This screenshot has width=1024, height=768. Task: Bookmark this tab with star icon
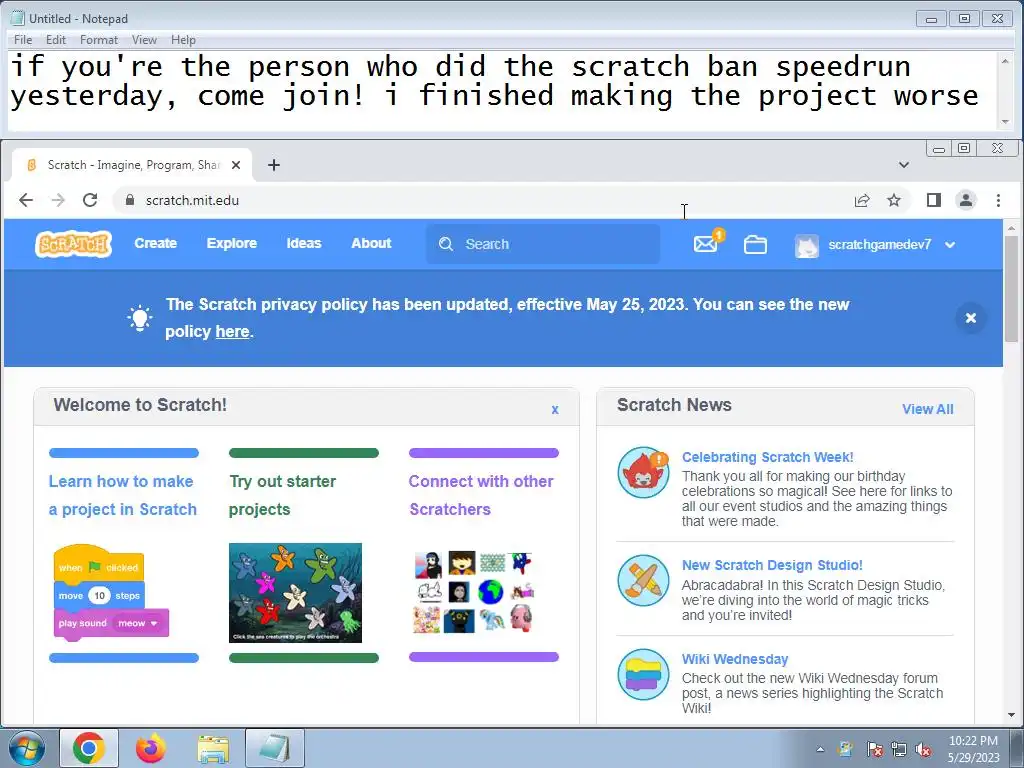(894, 200)
